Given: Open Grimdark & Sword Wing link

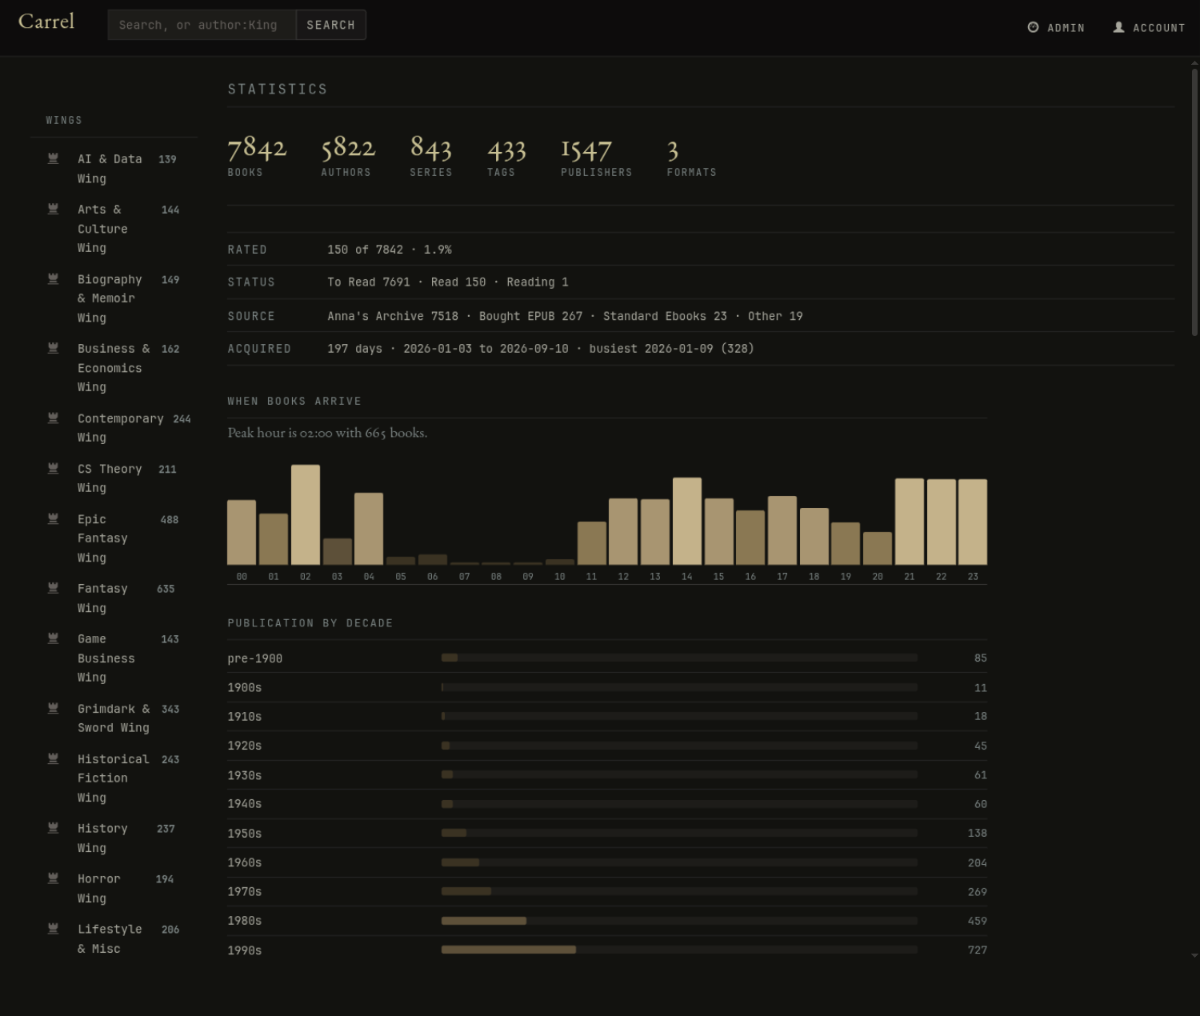Looking at the screenshot, I should click(x=114, y=718).
